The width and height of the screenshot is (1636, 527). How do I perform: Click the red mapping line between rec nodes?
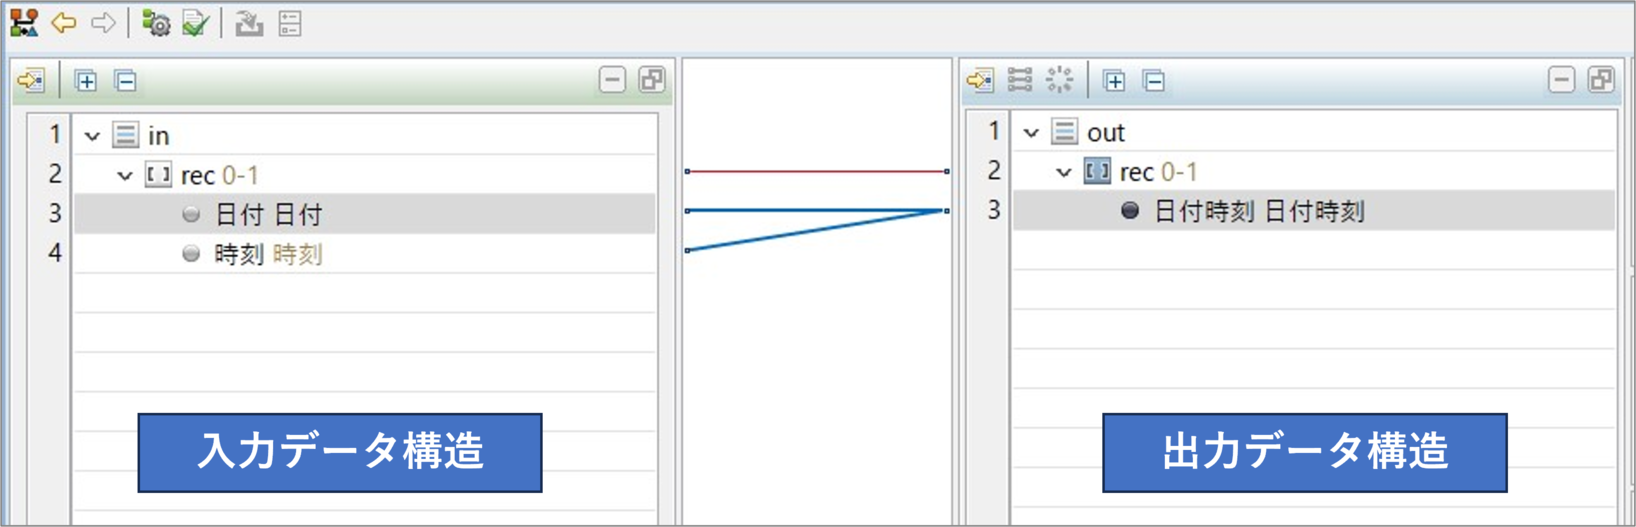tap(816, 171)
